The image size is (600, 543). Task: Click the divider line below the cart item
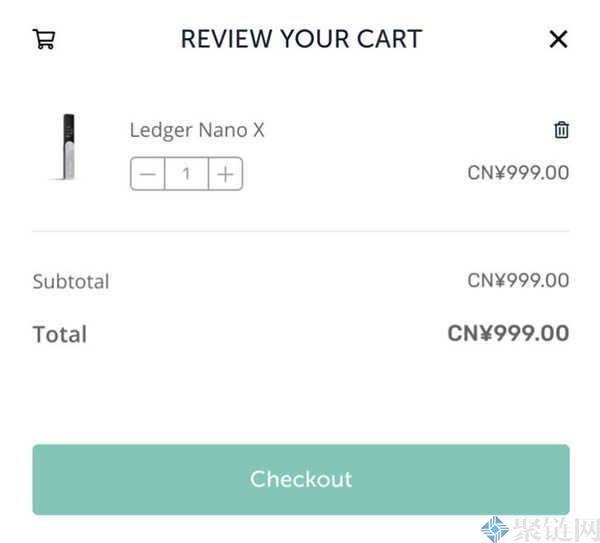[301, 231]
